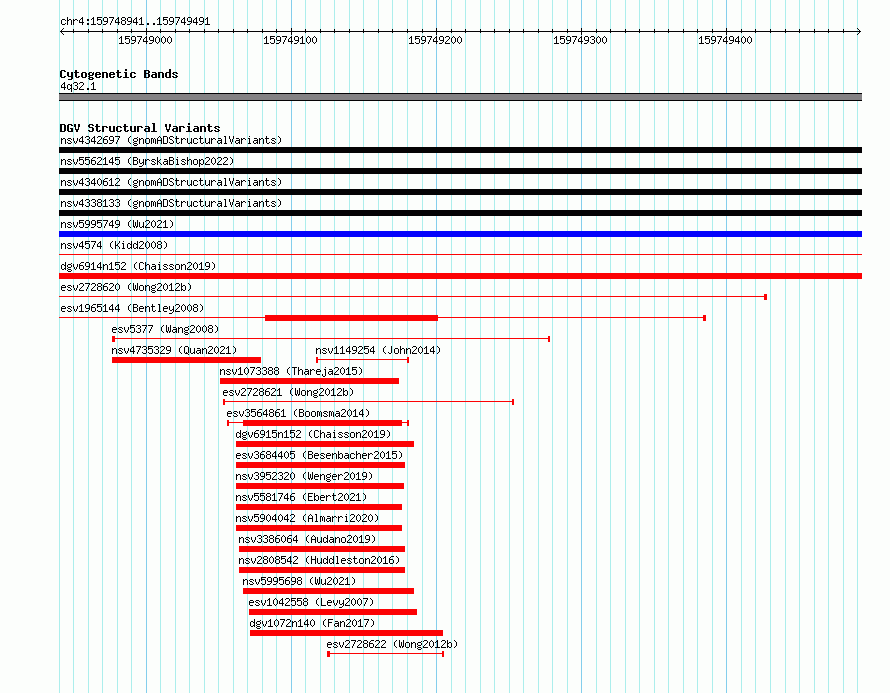Open nsv5581746 (Ebert2021) variant
890x693 pixels.
301,497
